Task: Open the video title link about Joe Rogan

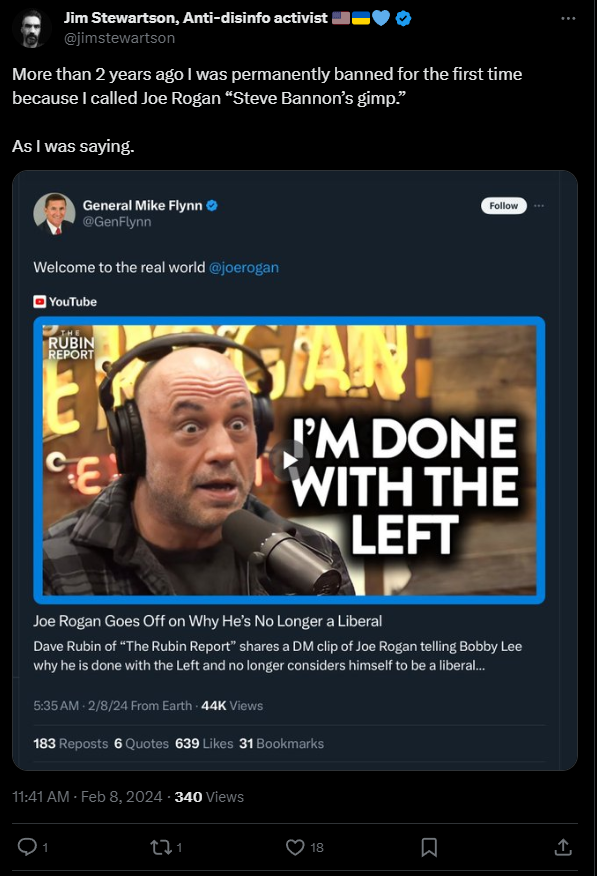Action: pyautogui.click(x=208, y=621)
